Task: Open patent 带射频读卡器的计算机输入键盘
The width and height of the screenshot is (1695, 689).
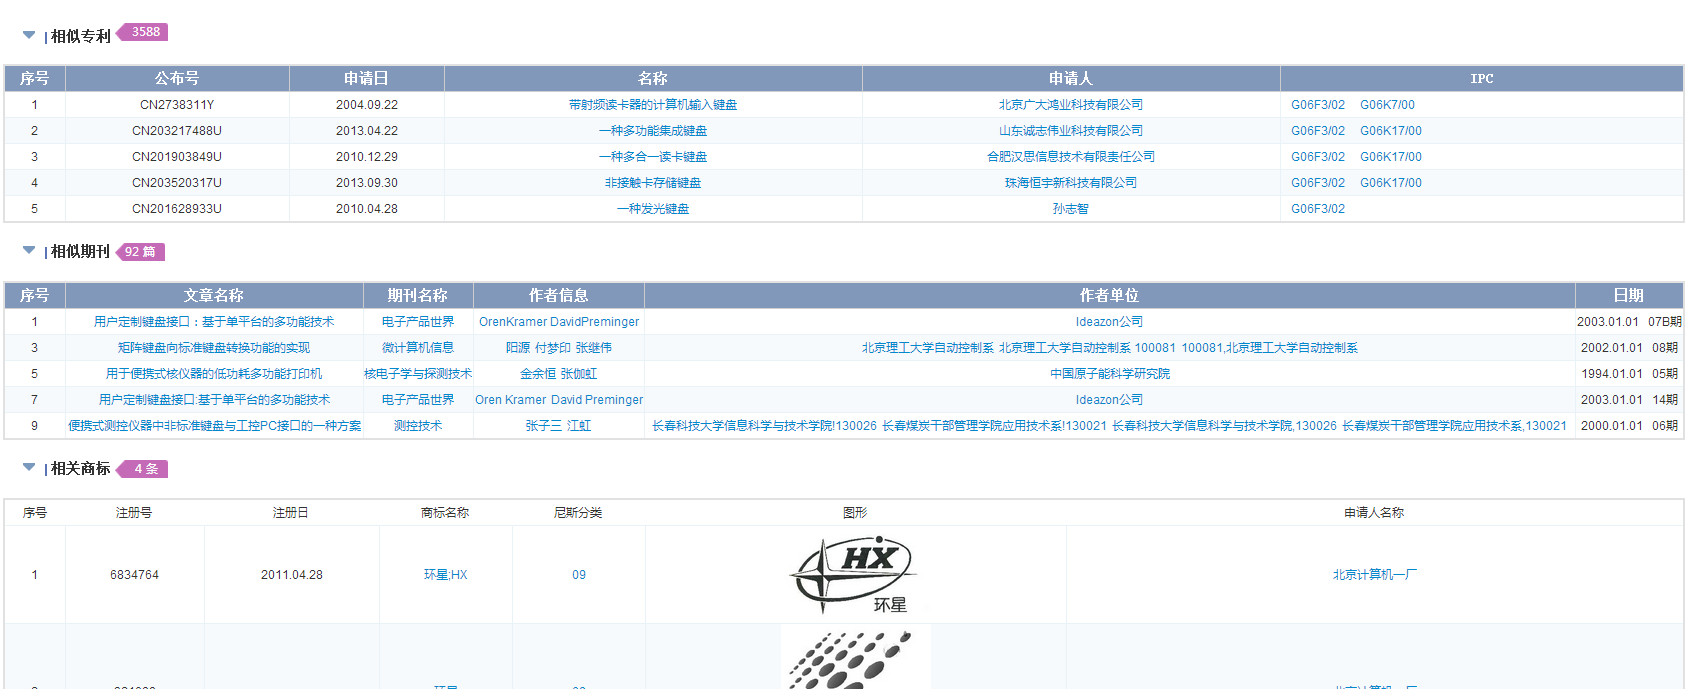Action: [652, 105]
